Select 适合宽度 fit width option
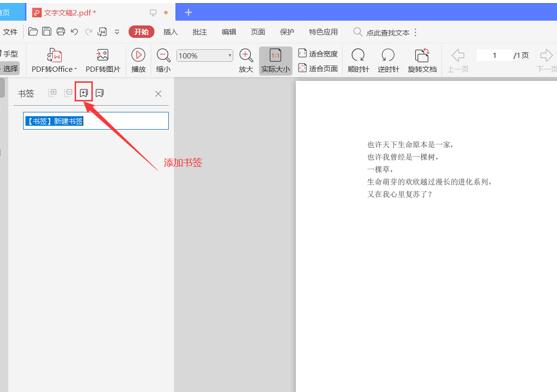Screen dimensions: 557x392 pos(318,54)
